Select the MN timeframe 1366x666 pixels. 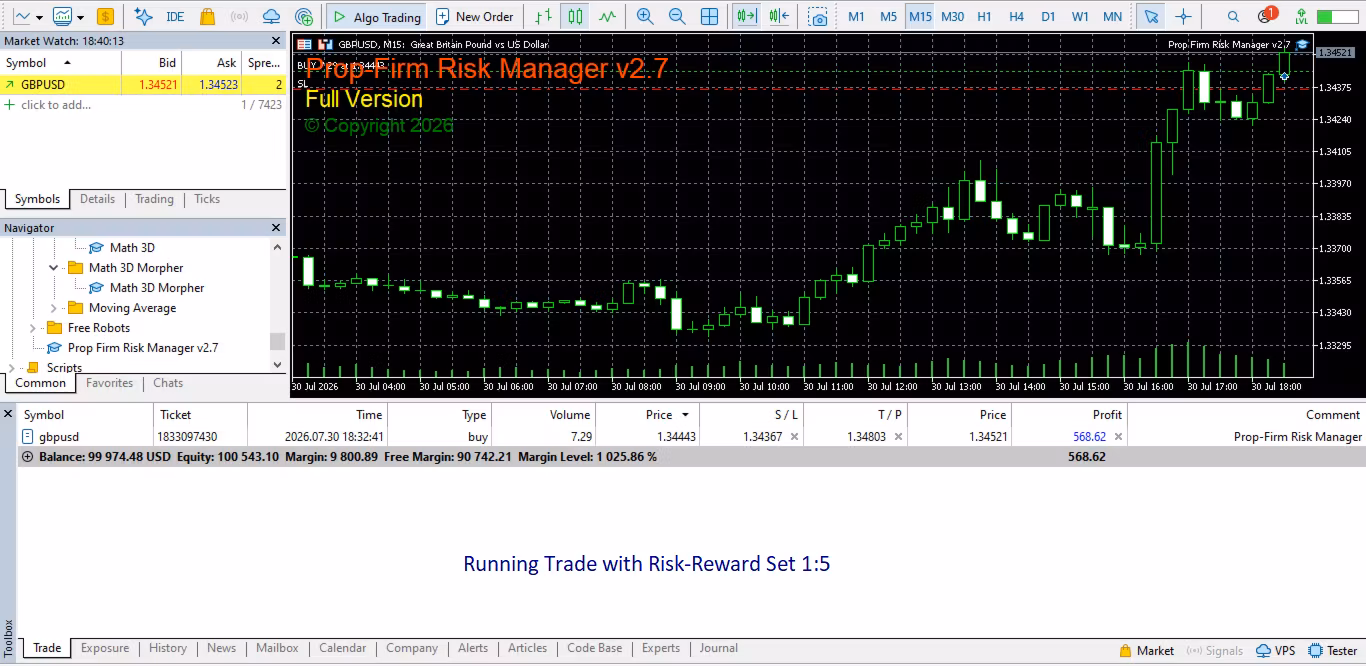(1112, 17)
